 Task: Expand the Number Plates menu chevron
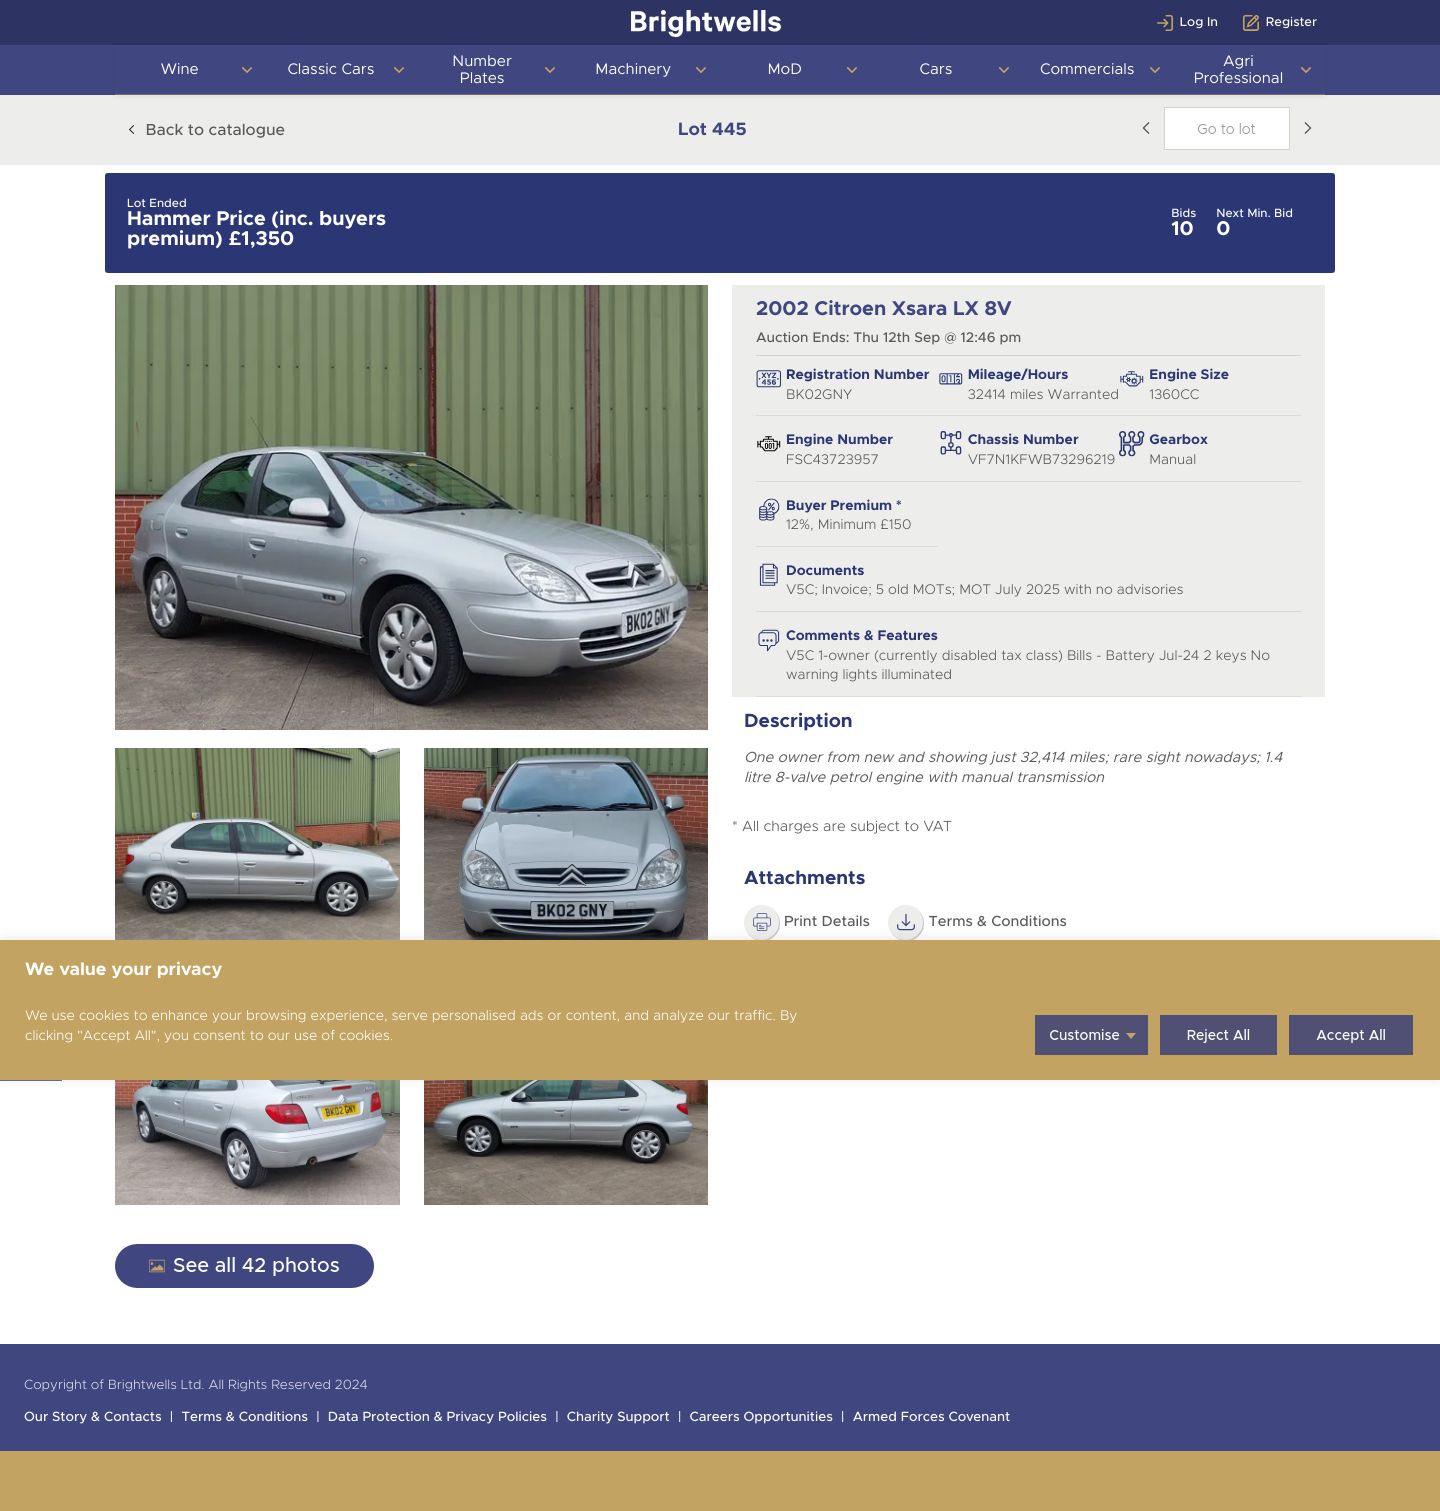(549, 70)
